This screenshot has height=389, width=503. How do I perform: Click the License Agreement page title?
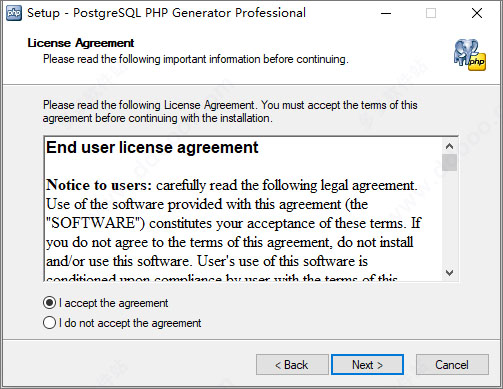pos(81,43)
